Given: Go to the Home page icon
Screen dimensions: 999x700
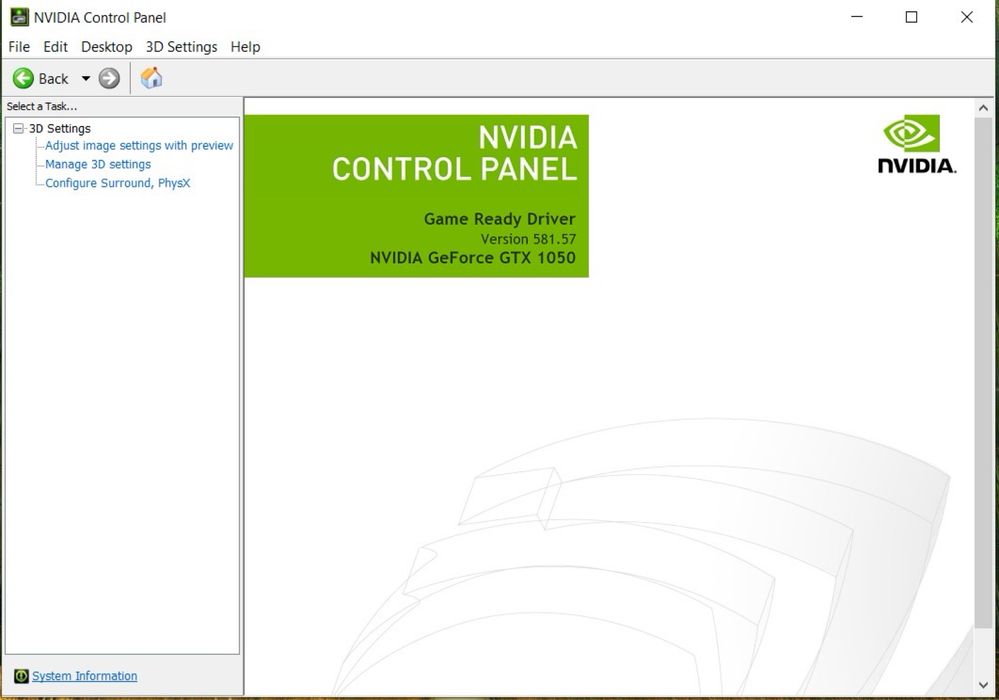Looking at the screenshot, I should click(x=152, y=78).
